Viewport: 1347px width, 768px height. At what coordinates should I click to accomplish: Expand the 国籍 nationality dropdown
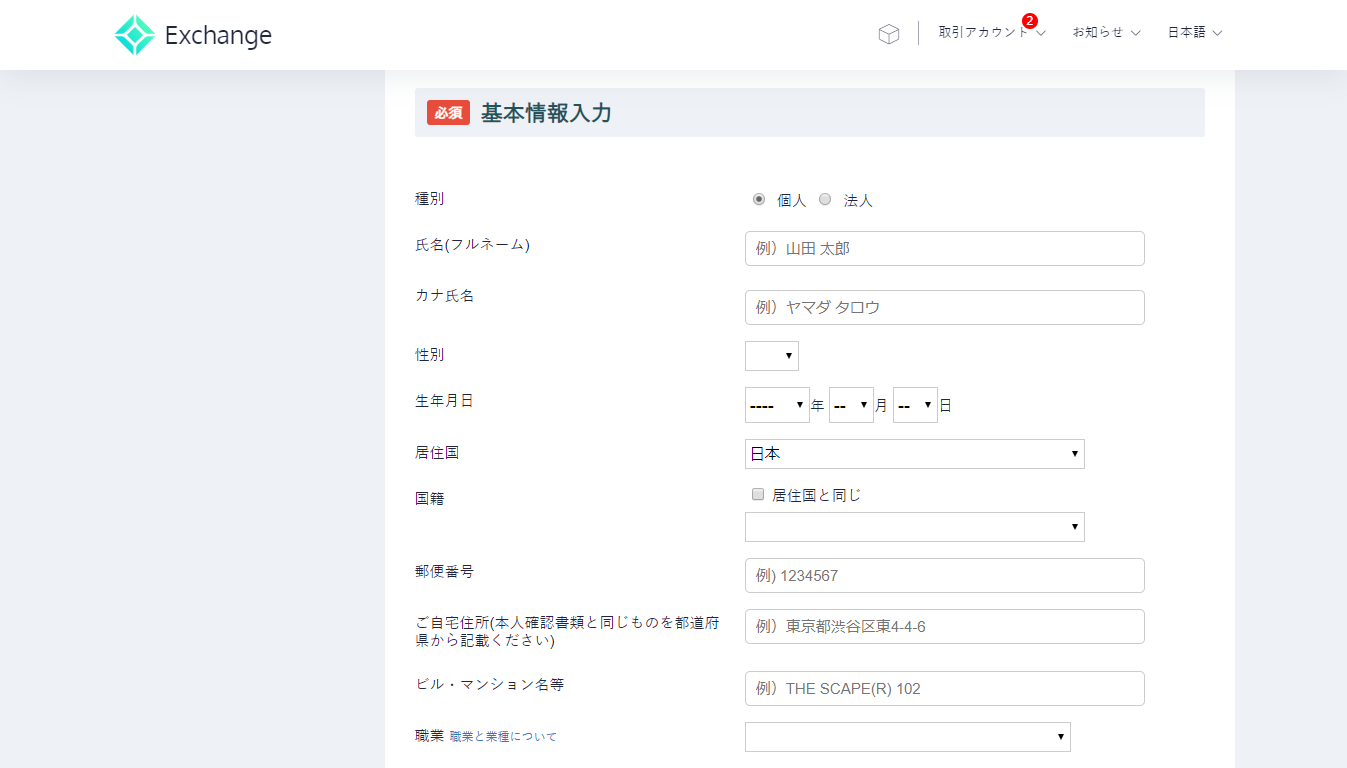(x=914, y=527)
